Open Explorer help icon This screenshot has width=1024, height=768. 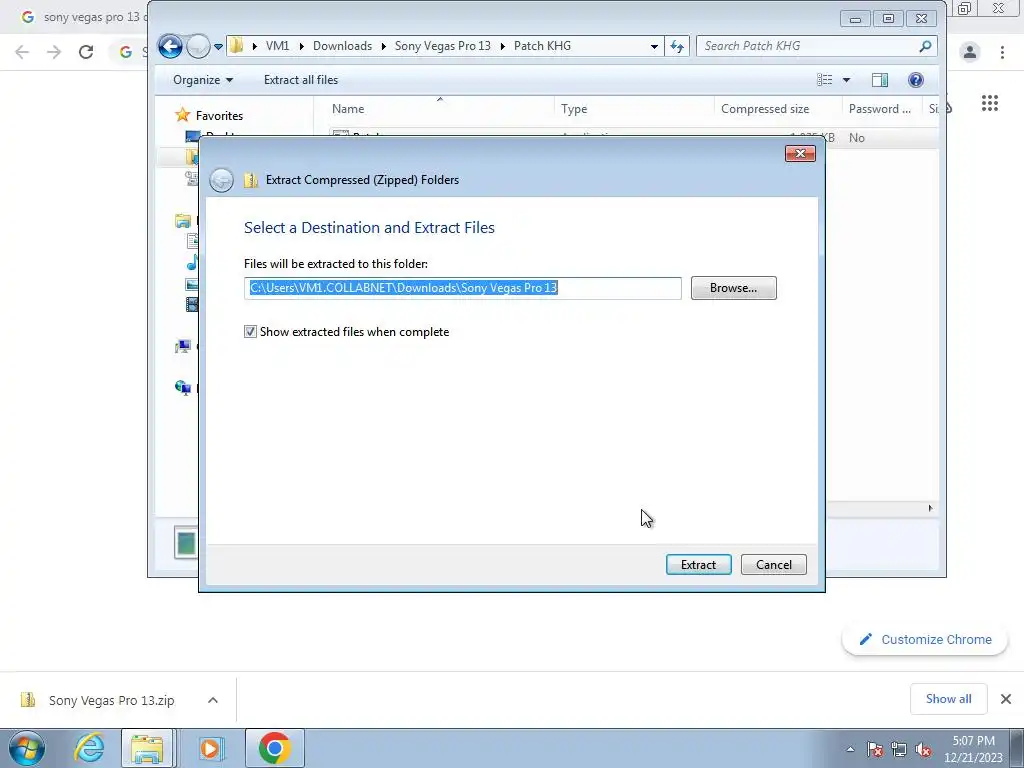click(x=916, y=80)
